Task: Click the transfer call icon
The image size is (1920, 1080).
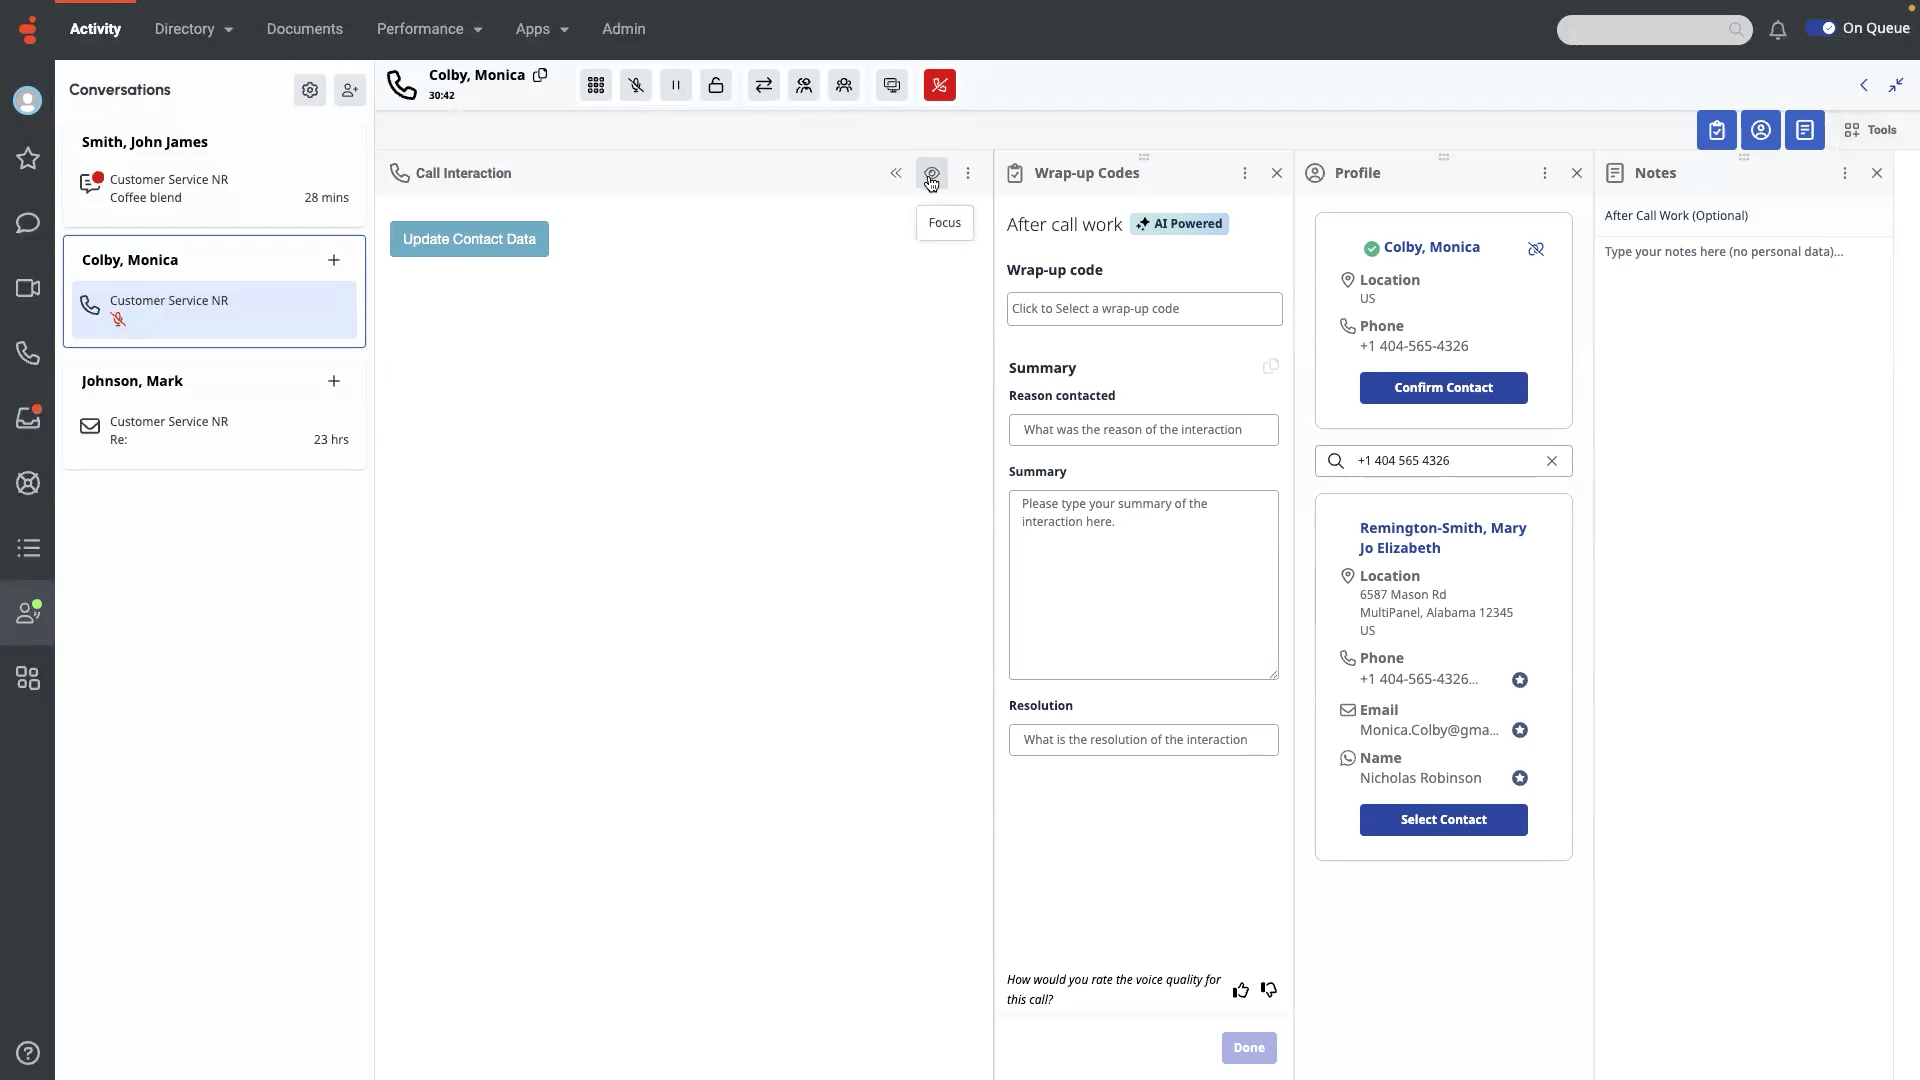Action: (x=764, y=86)
